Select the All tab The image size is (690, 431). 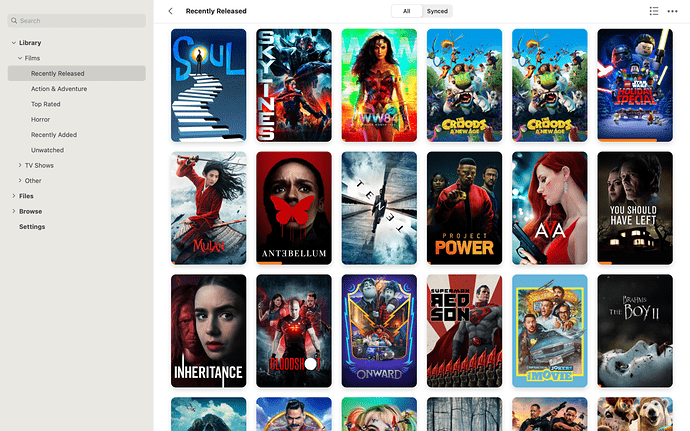point(407,11)
